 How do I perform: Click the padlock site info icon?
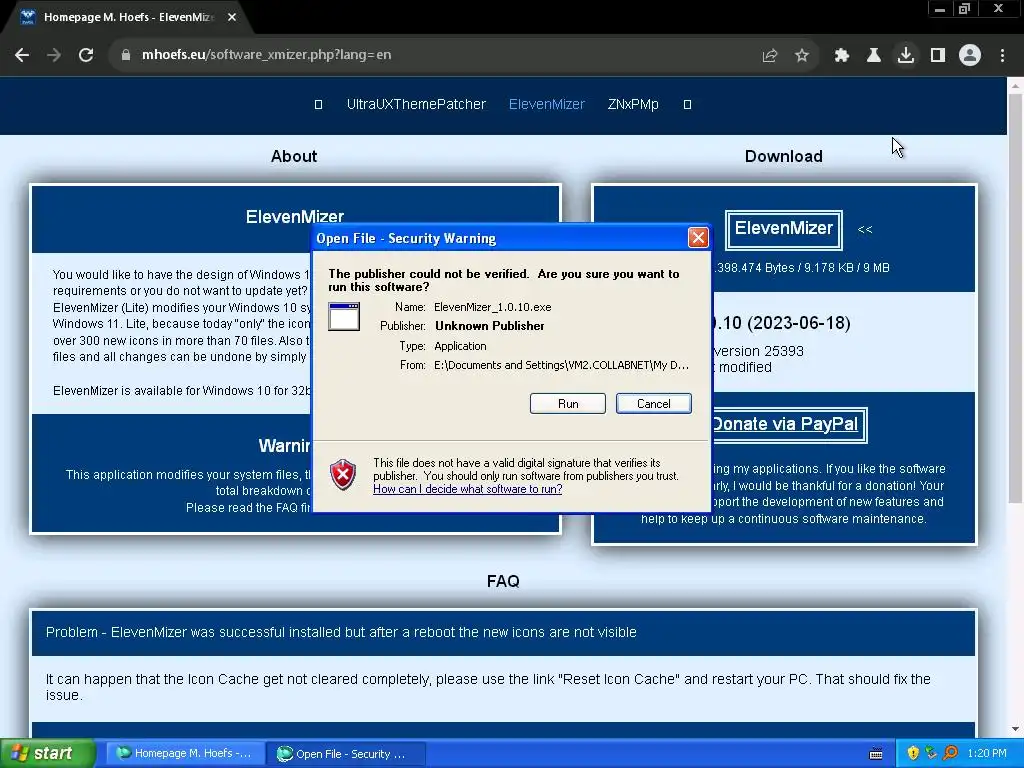point(126,56)
